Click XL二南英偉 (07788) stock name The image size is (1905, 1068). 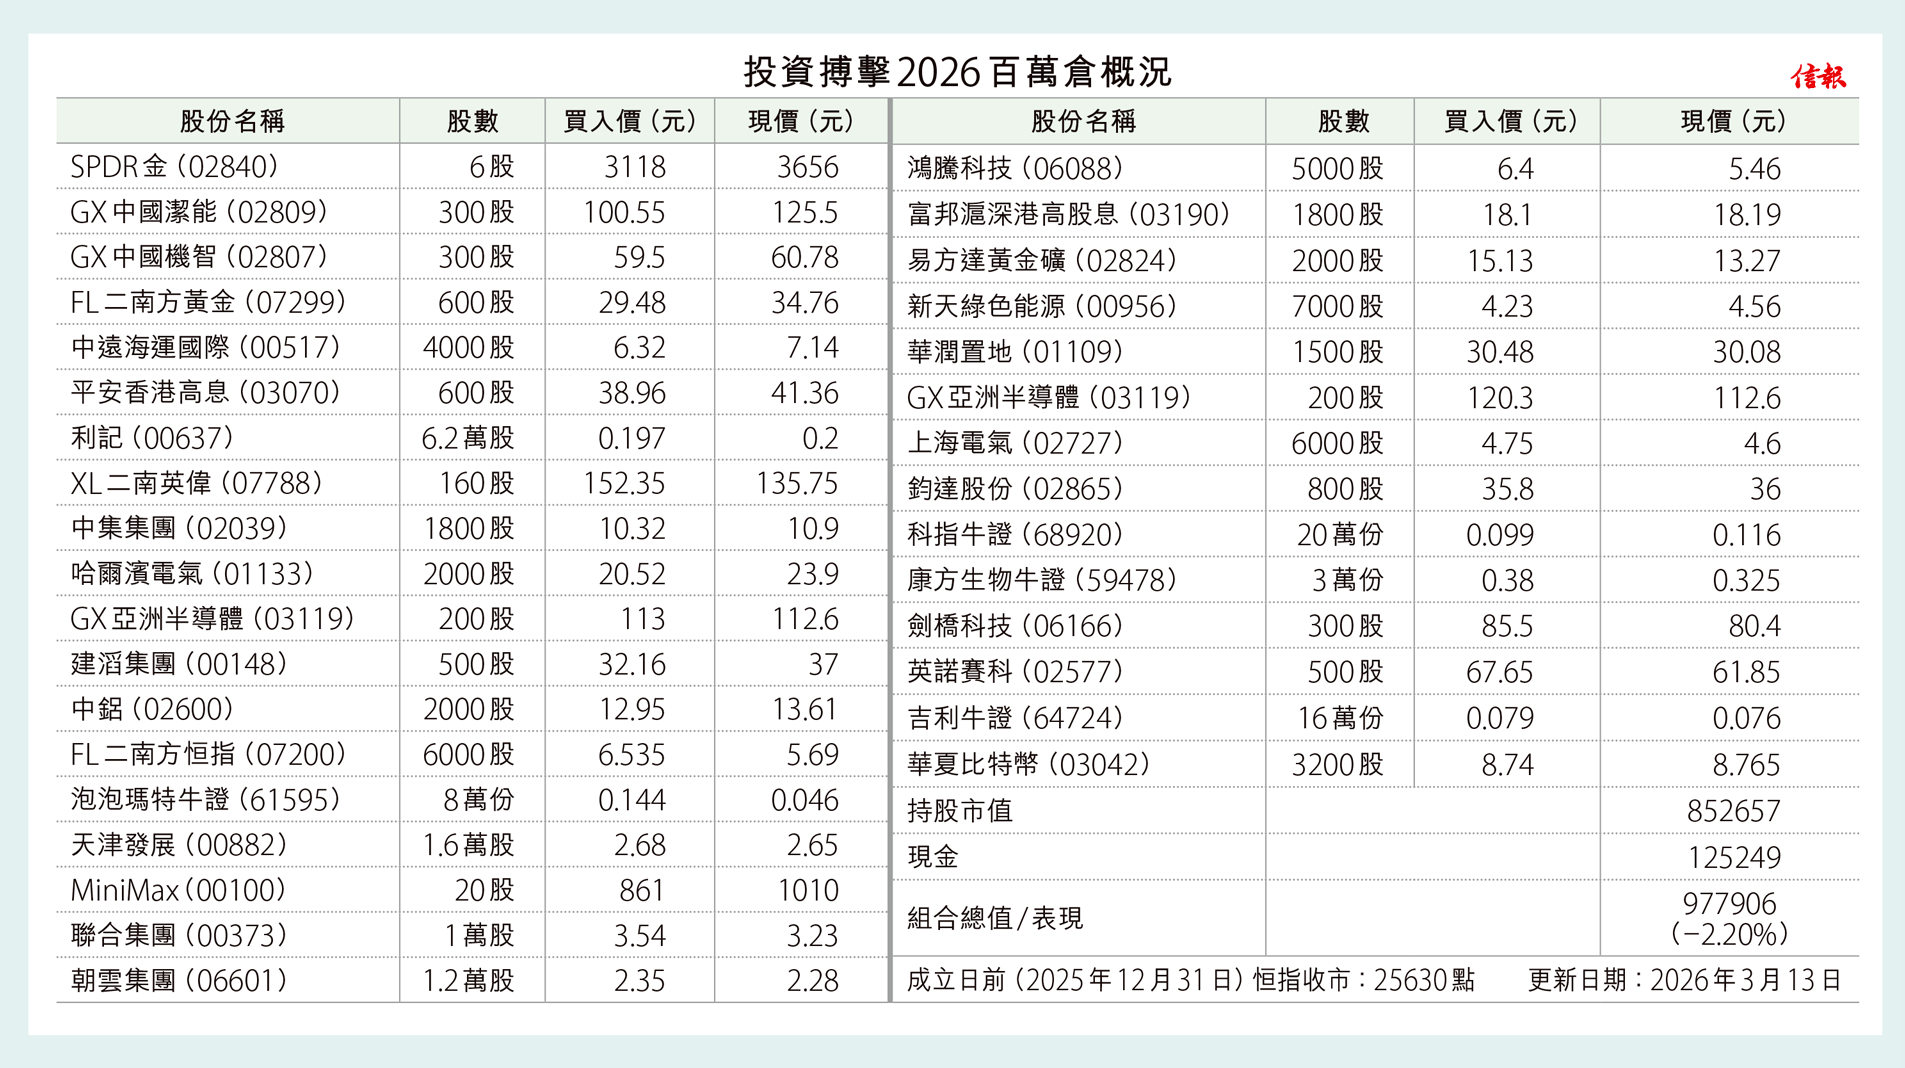click(x=197, y=484)
